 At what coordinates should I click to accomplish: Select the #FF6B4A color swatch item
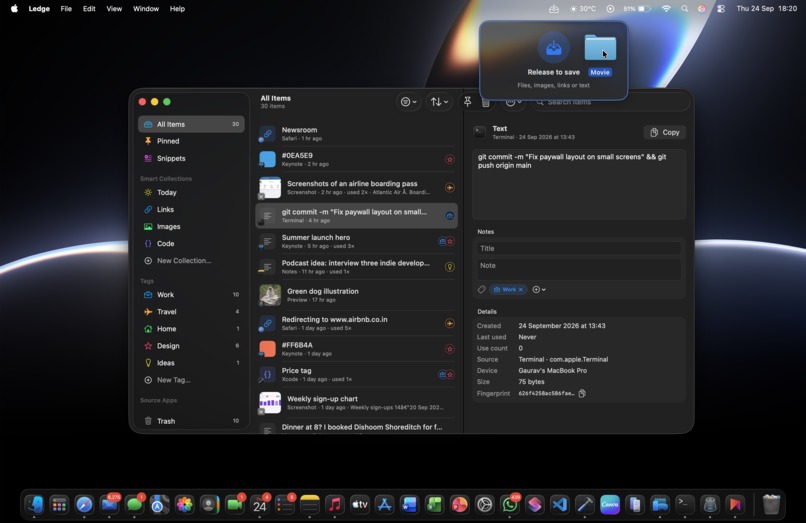coord(356,349)
